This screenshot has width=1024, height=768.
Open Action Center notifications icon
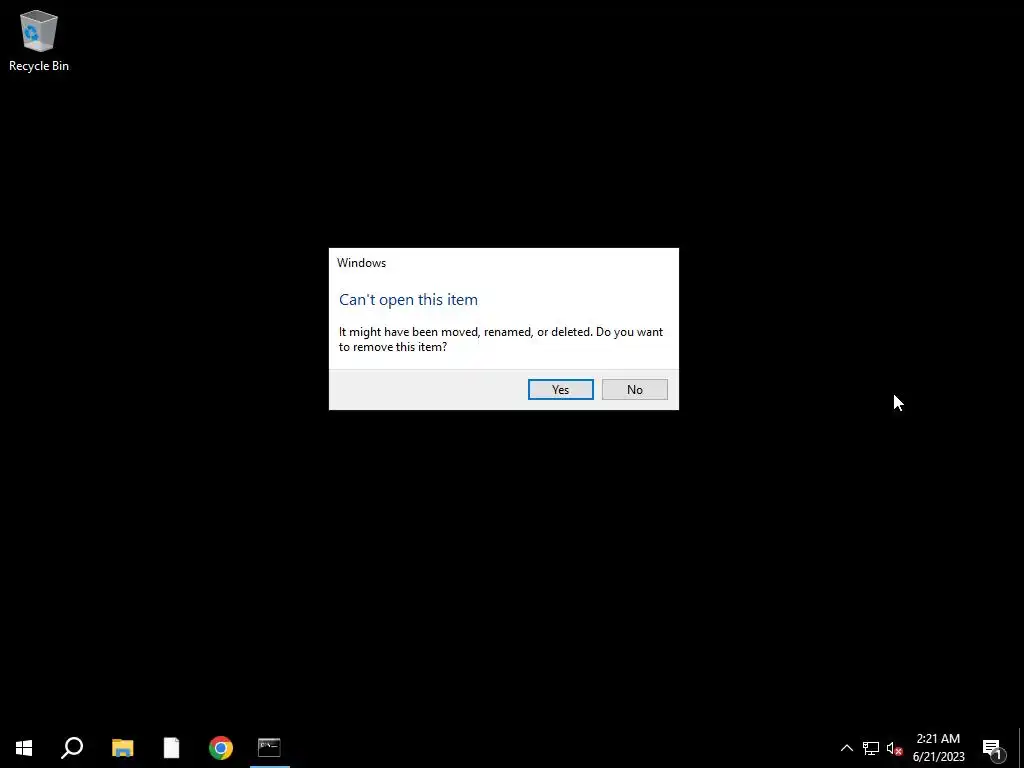pyautogui.click(x=993, y=748)
